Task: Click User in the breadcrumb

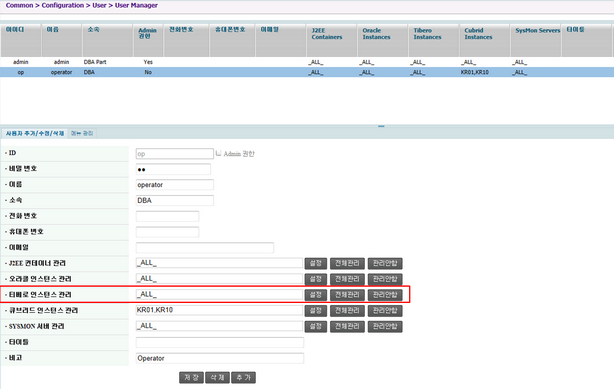Action: [x=99, y=5]
